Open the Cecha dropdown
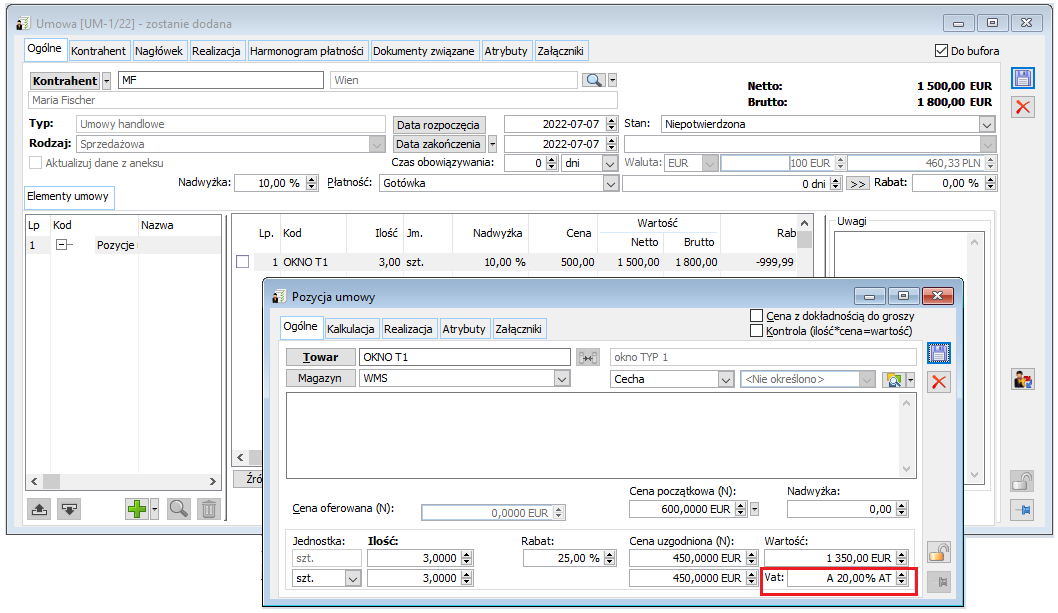 point(725,379)
